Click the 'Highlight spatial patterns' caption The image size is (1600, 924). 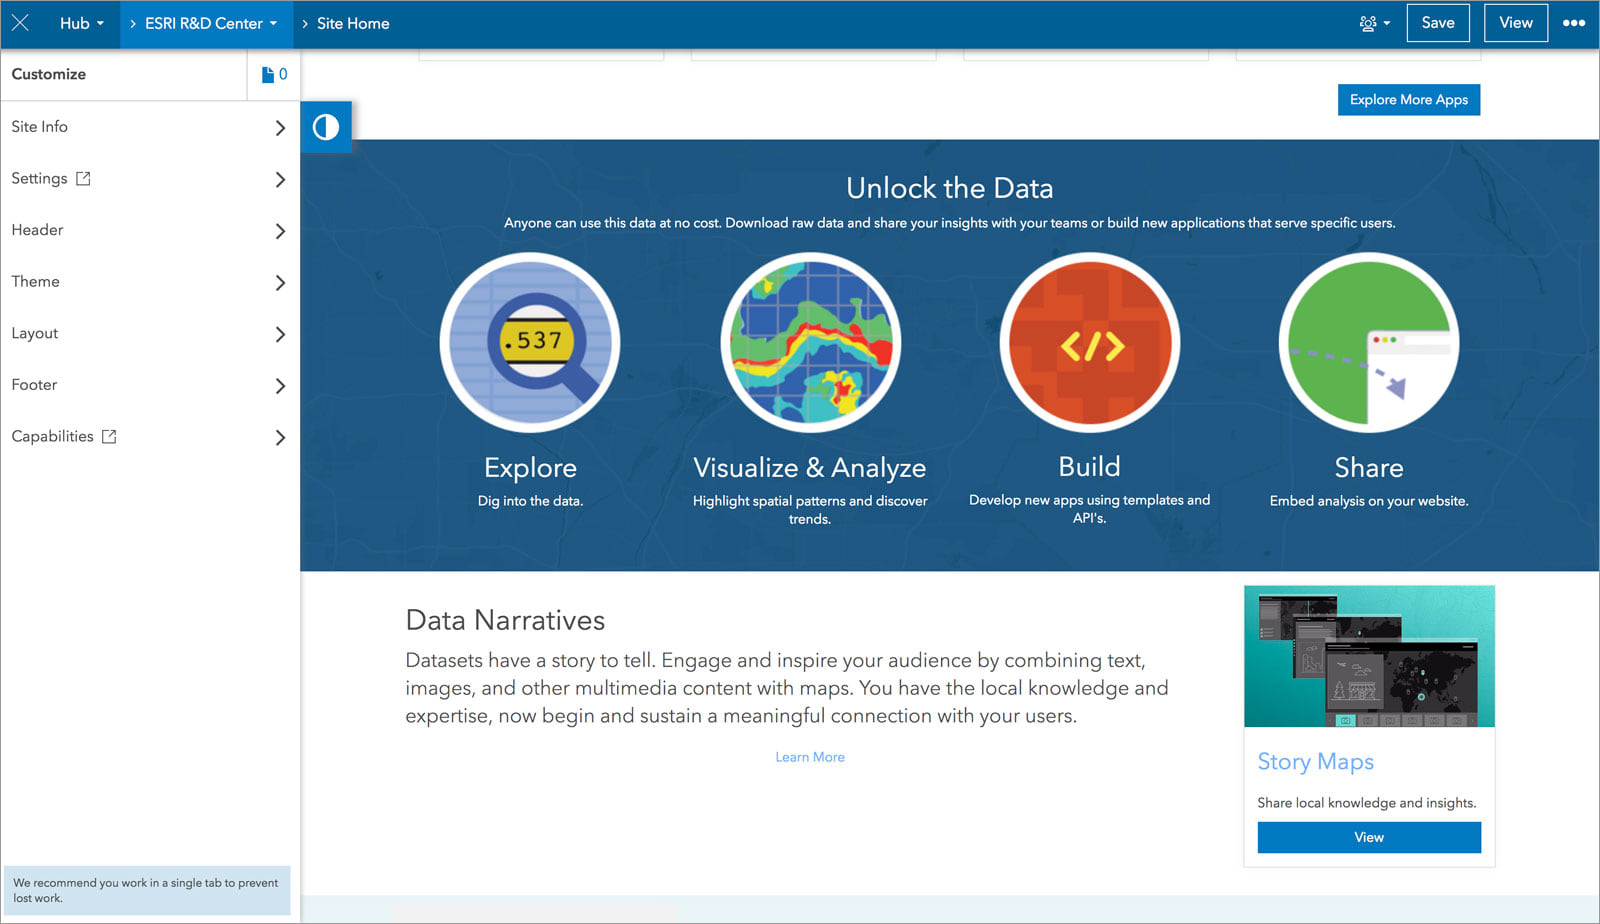pyautogui.click(x=810, y=510)
